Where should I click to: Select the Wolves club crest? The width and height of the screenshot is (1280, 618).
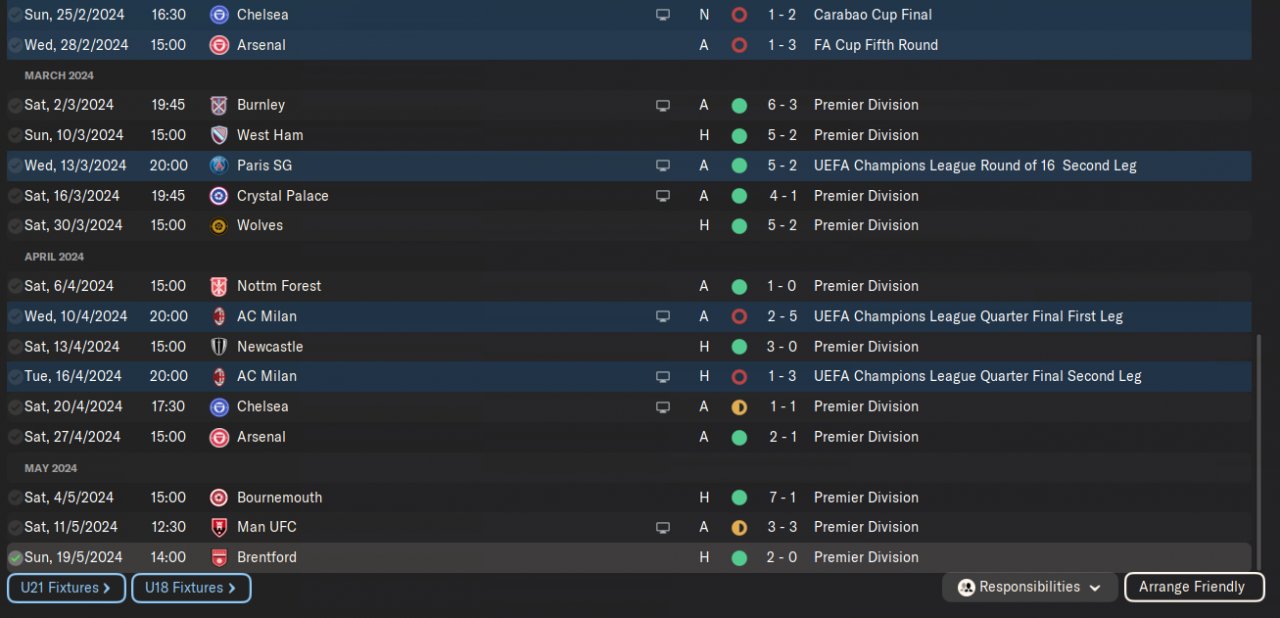coord(219,226)
